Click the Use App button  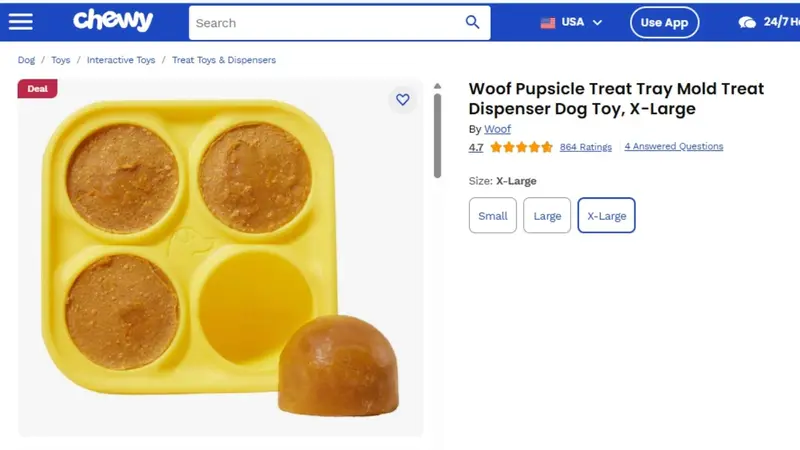point(664,22)
